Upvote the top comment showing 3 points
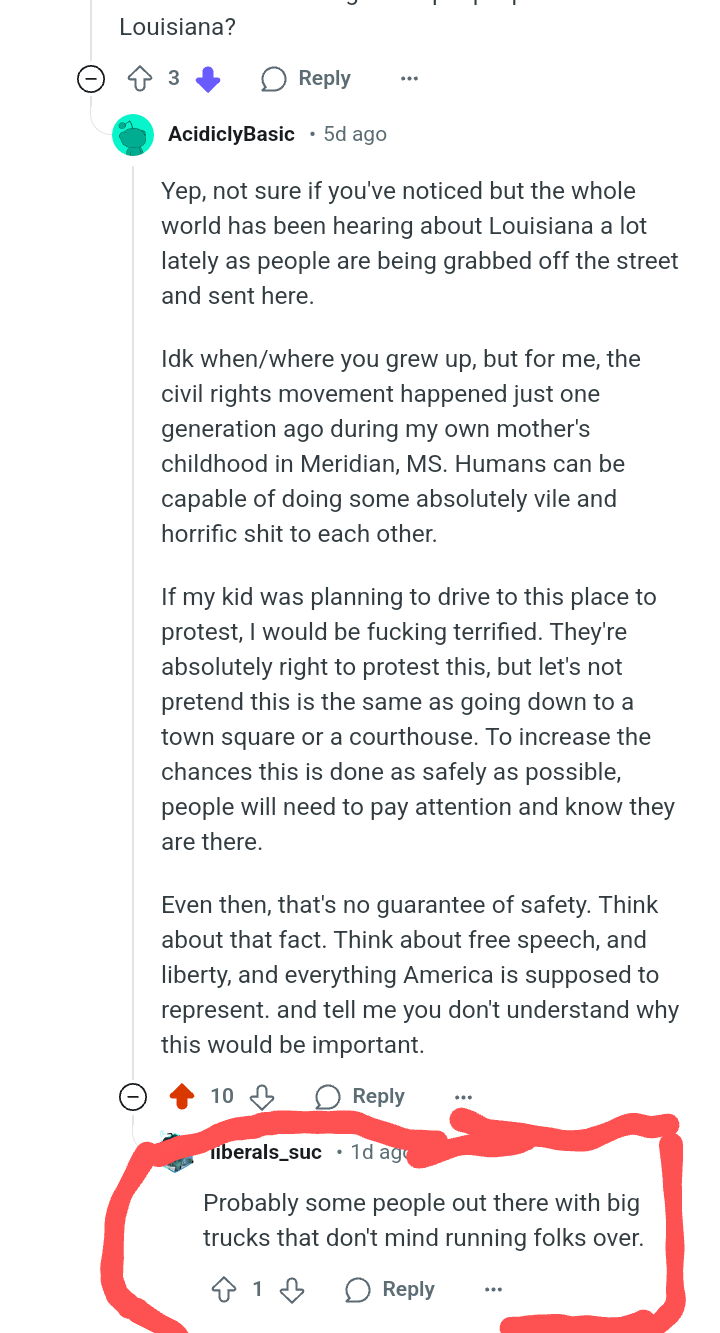The image size is (720, 1333). click(x=139, y=78)
